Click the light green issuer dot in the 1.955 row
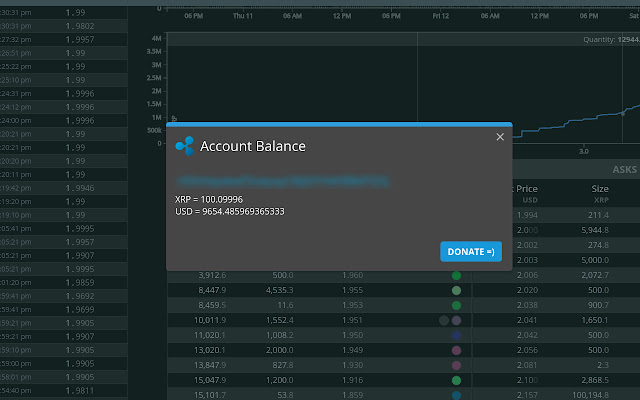 tap(456, 291)
